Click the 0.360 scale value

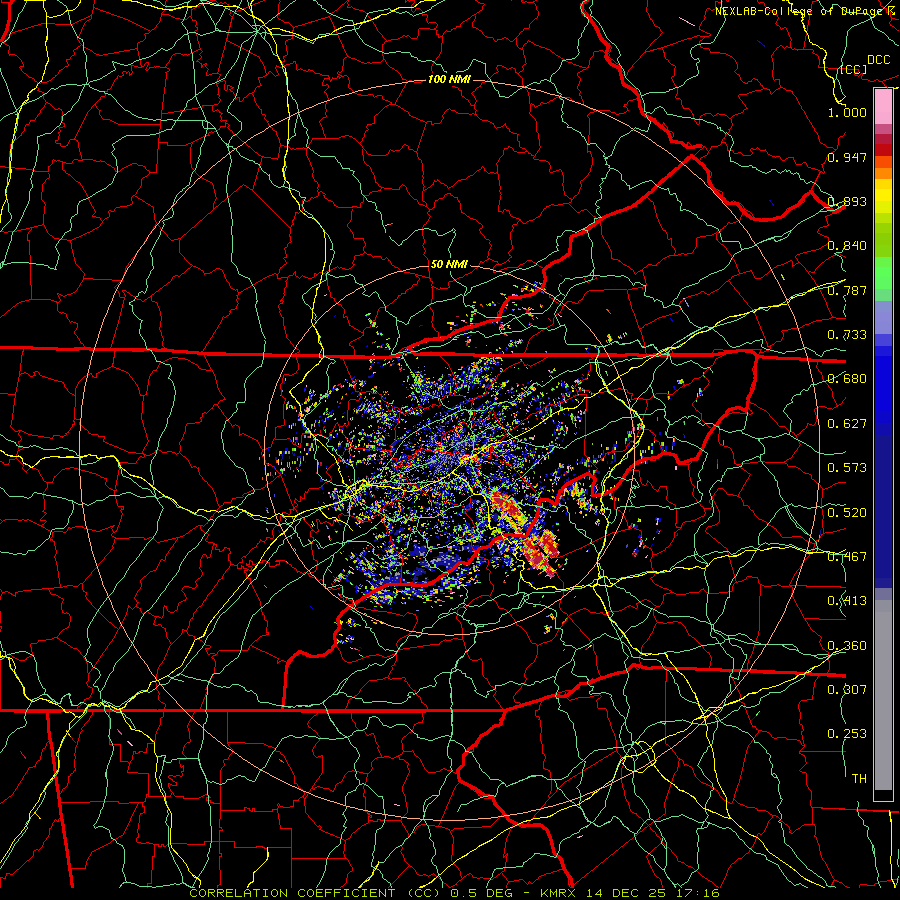click(847, 646)
